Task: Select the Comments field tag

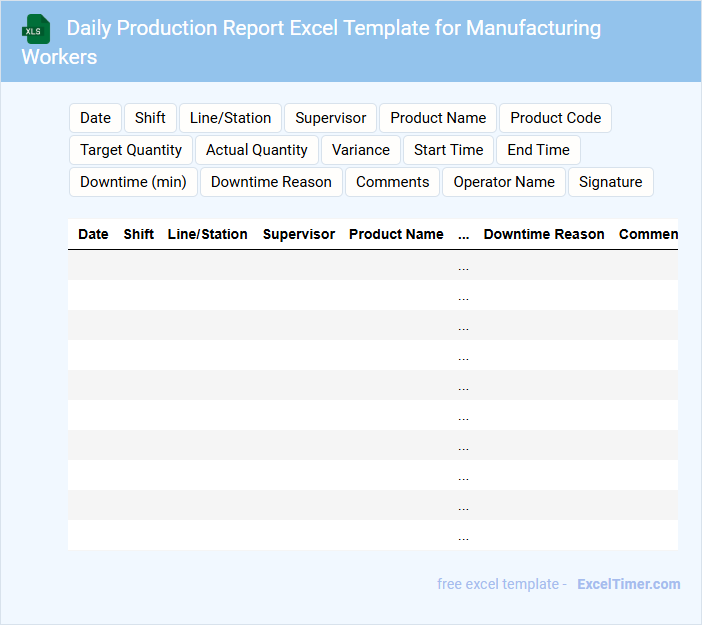Action: [393, 182]
